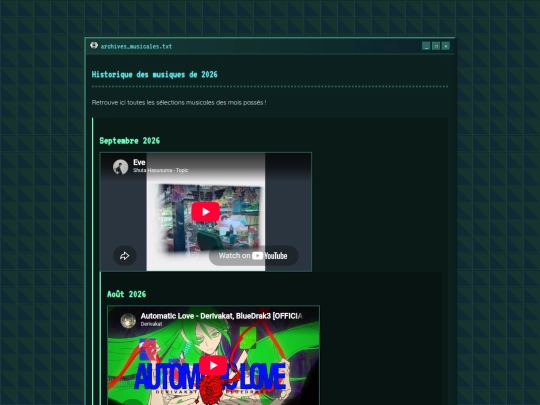540x405 pixels.
Task: Click the Septembre 2026 heading
Action: [x=130, y=141]
